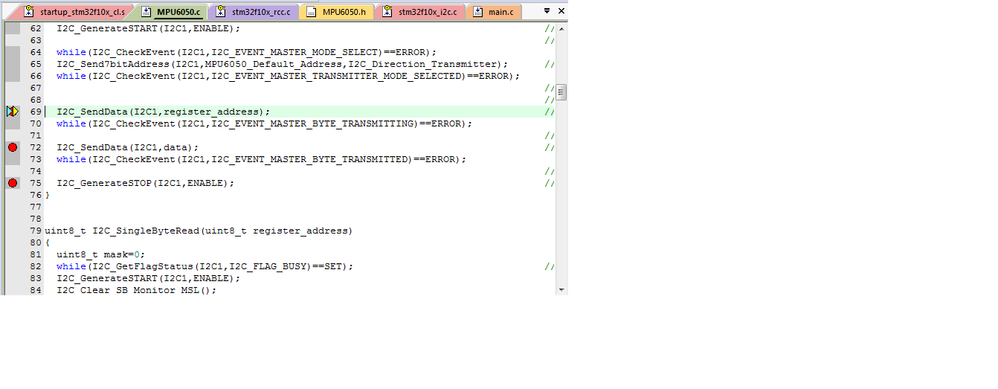Click I2C_SendData(I2C1,register_address) on line 69

pos(164,111)
